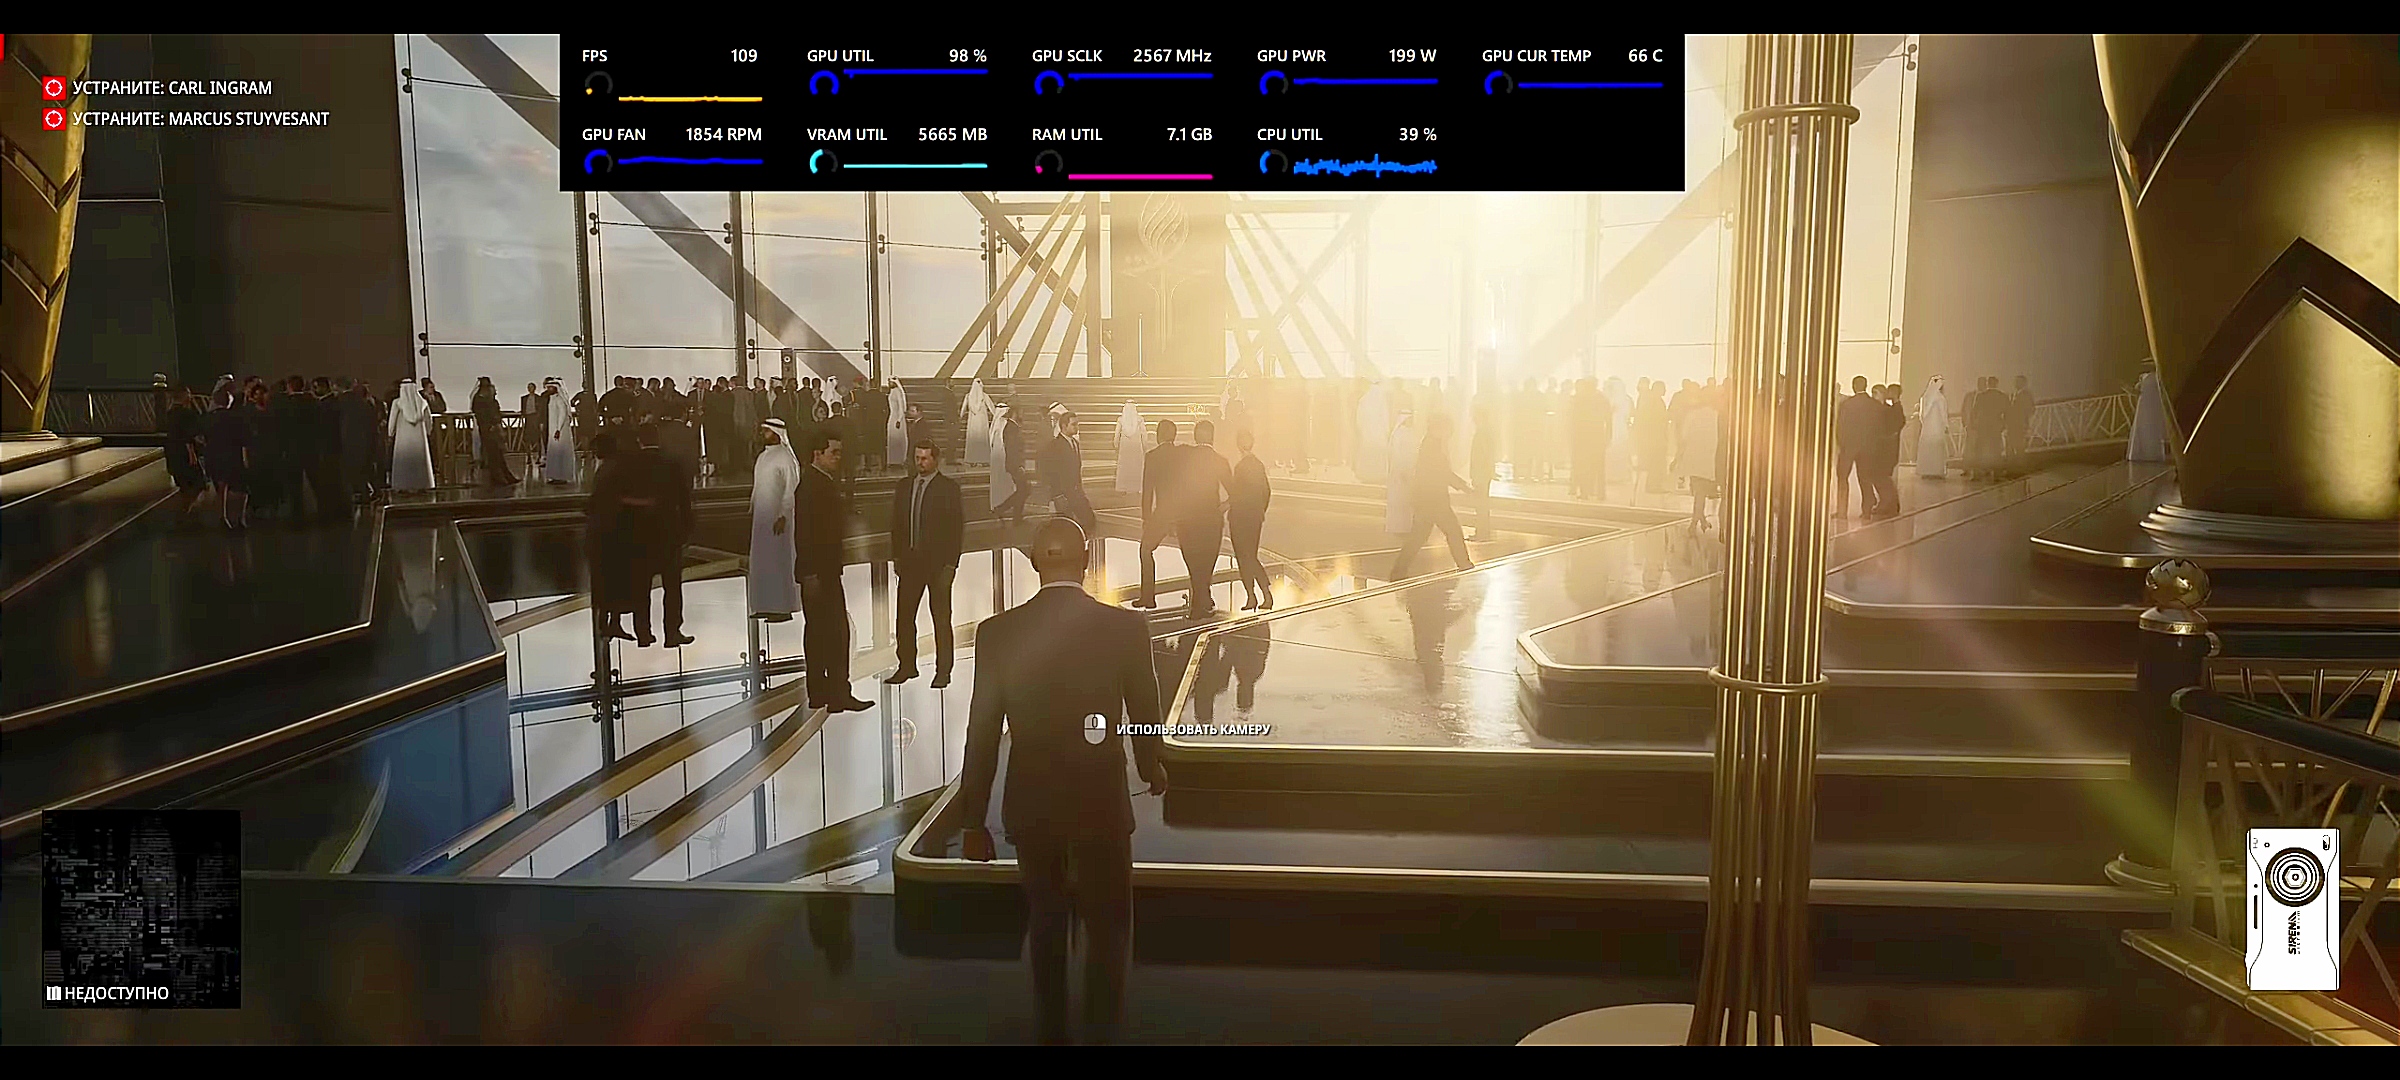2400x1080 pixels.
Task: Click the RAM UTIL value 7.1 GB
Action: [x=1189, y=135]
